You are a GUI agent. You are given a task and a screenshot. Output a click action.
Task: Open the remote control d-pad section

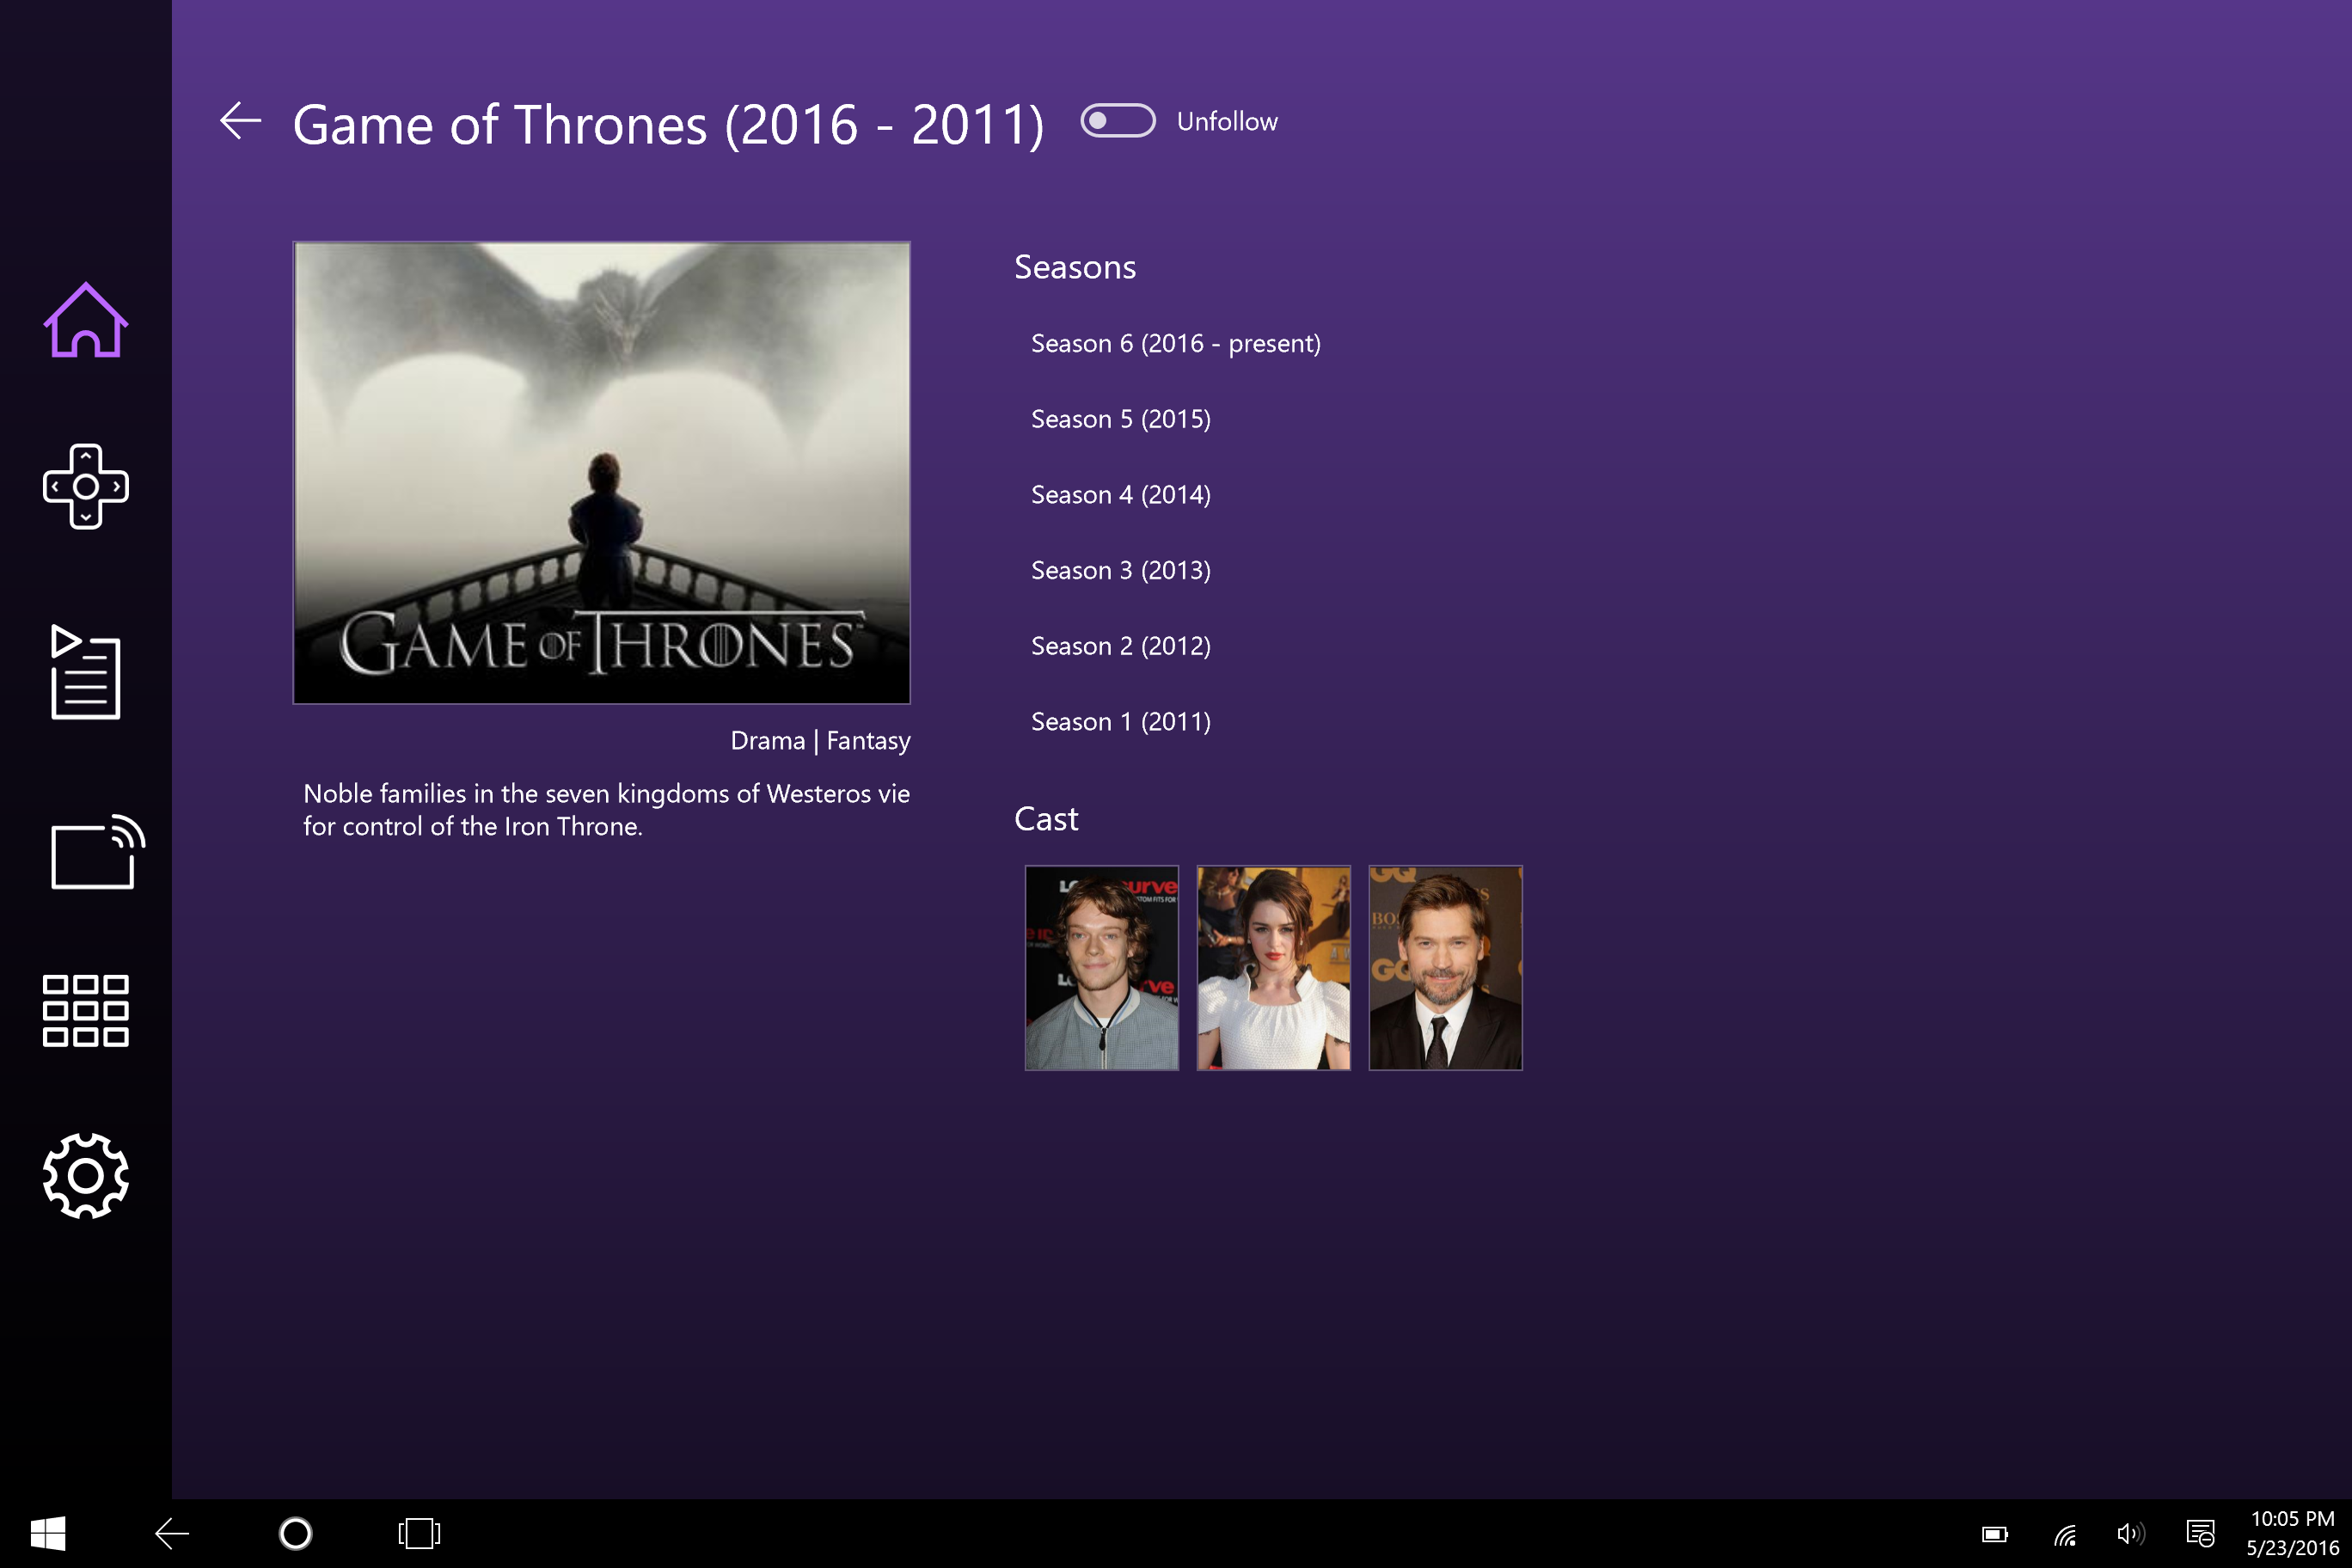(85, 486)
